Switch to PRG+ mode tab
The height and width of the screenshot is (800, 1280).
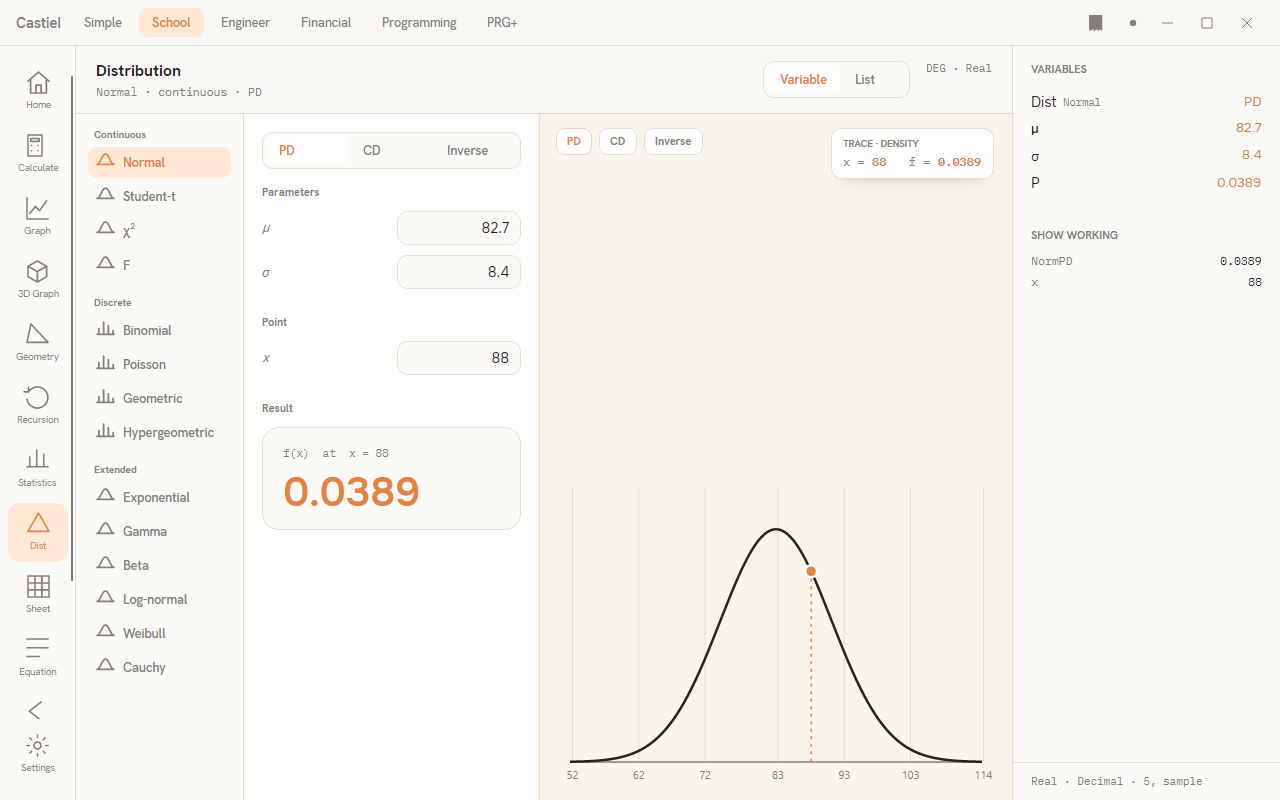pos(502,22)
